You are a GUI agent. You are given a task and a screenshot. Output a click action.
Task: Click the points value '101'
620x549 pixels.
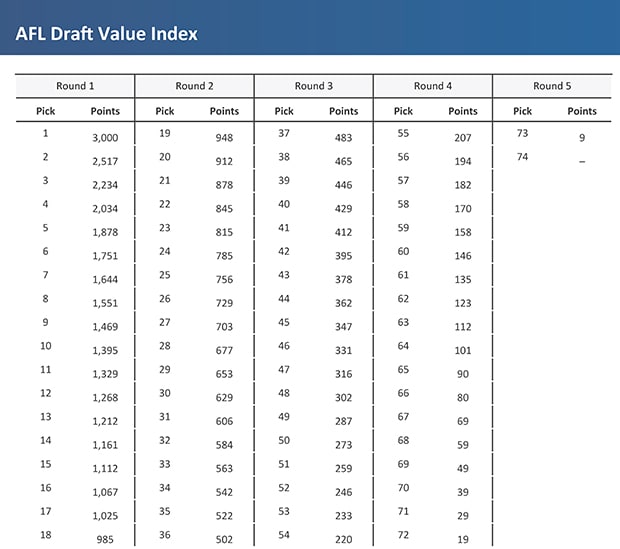pyautogui.click(x=463, y=350)
